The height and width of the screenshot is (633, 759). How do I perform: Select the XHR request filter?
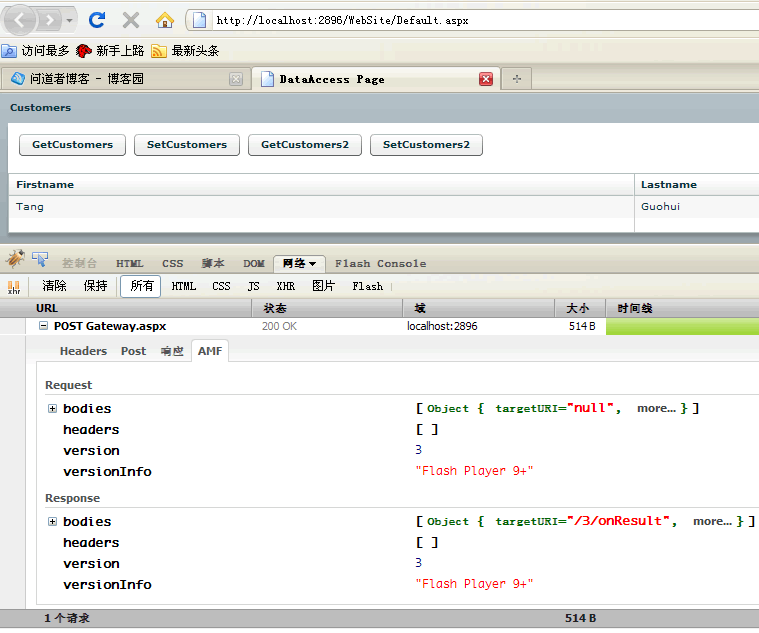(285, 286)
